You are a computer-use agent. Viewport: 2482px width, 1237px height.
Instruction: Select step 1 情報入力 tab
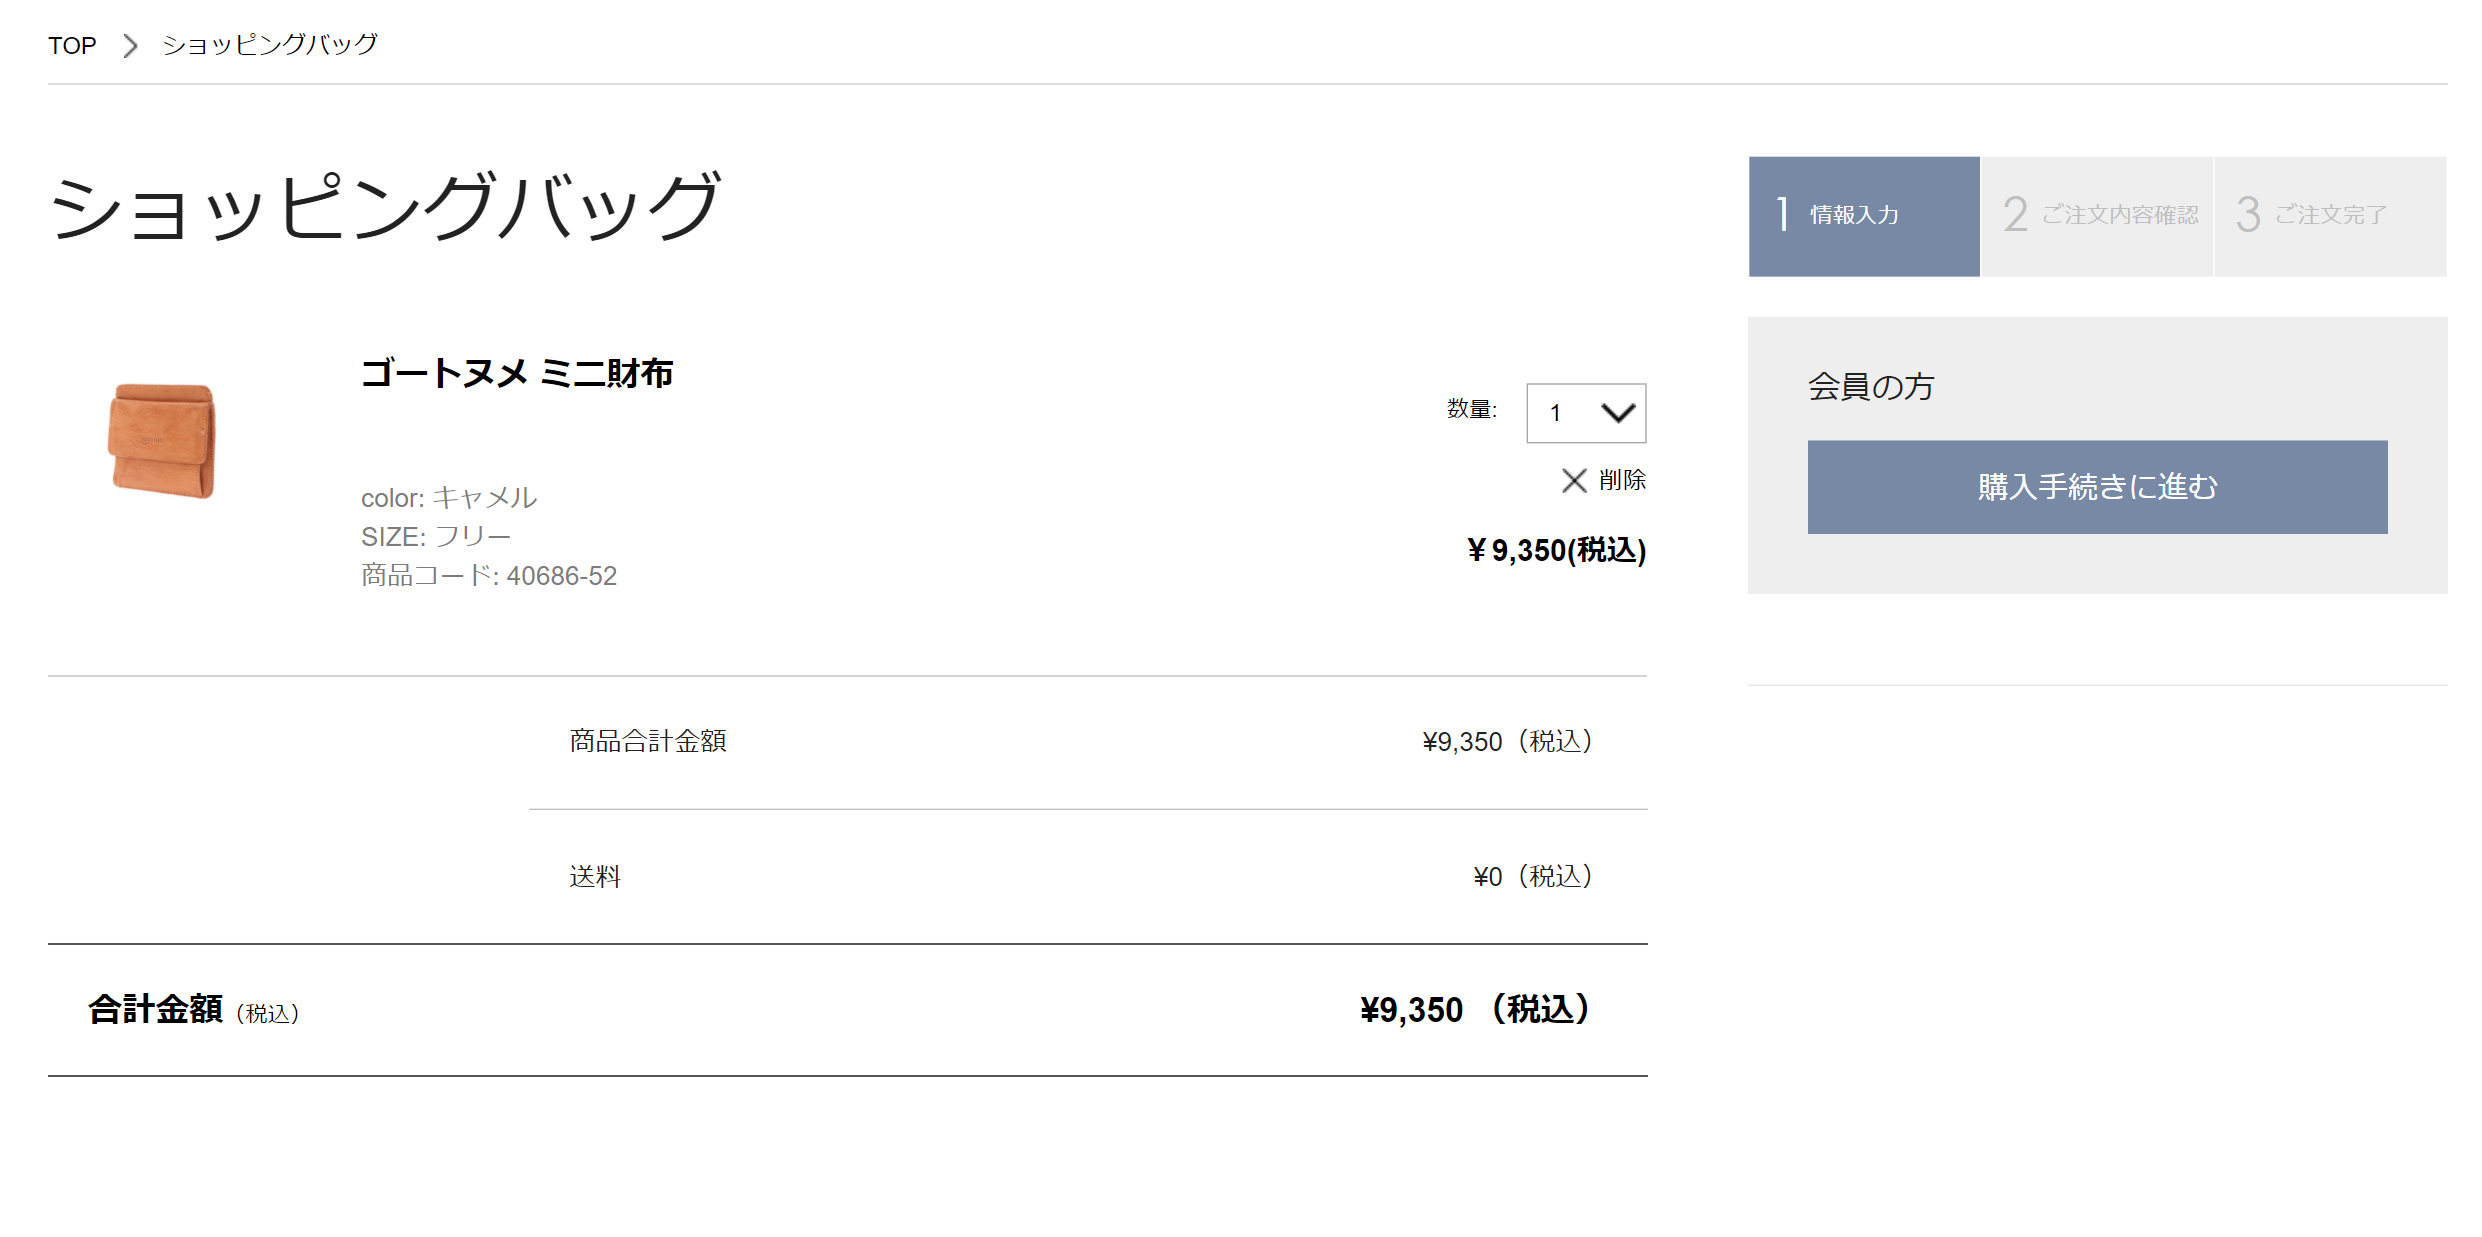[1864, 216]
